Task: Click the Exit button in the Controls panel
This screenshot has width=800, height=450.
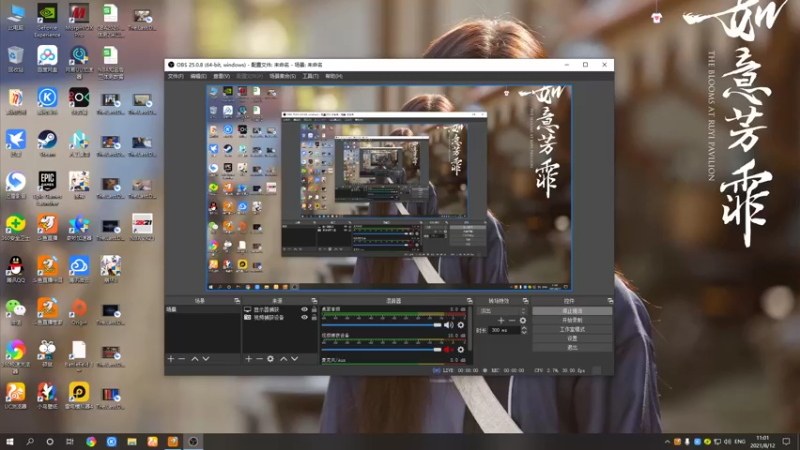Action: point(572,347)
